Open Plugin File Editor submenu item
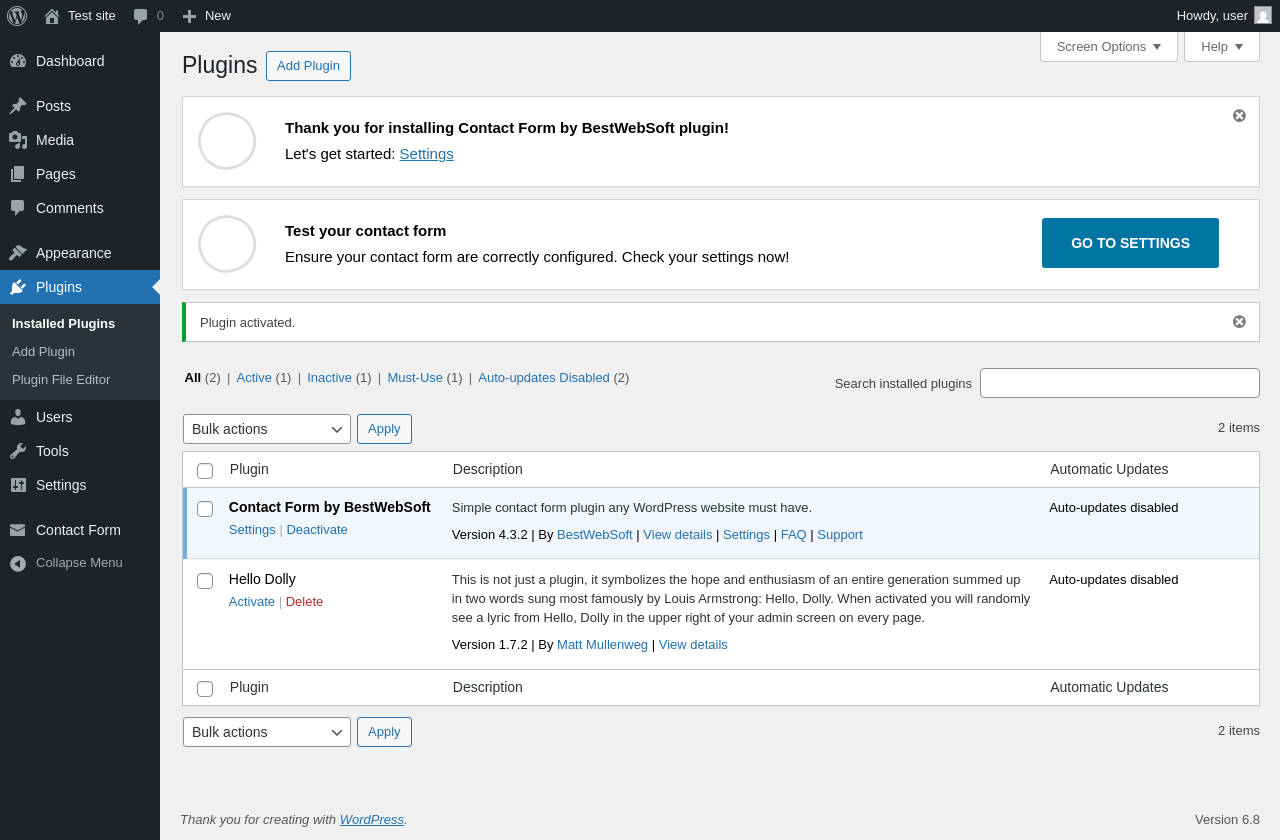This screenshot has width=1280, height=840. tap(61, 380)
